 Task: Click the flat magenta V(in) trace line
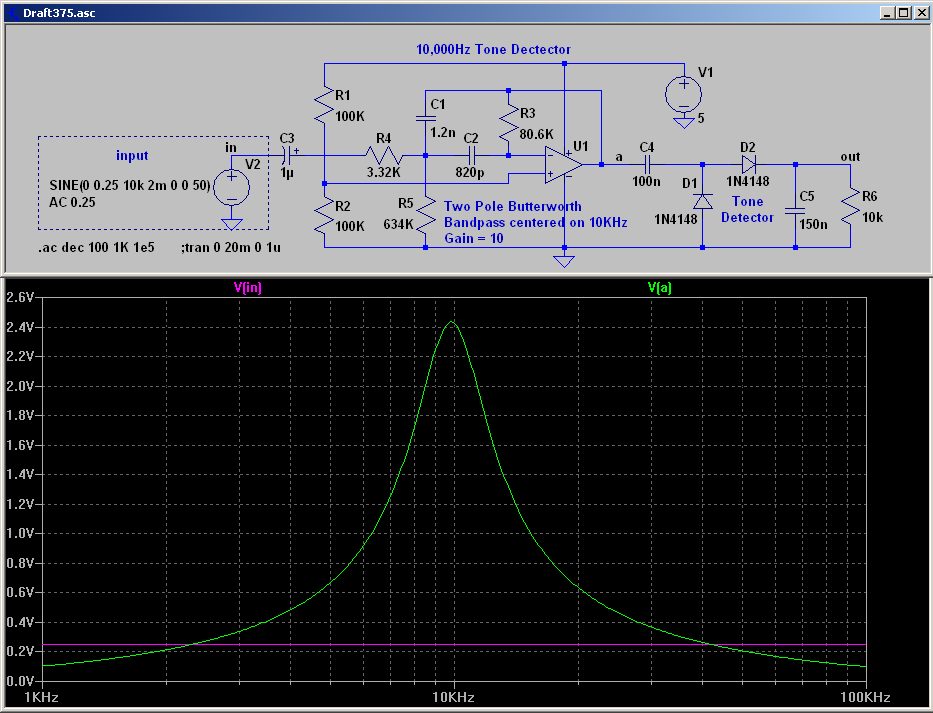453,645
